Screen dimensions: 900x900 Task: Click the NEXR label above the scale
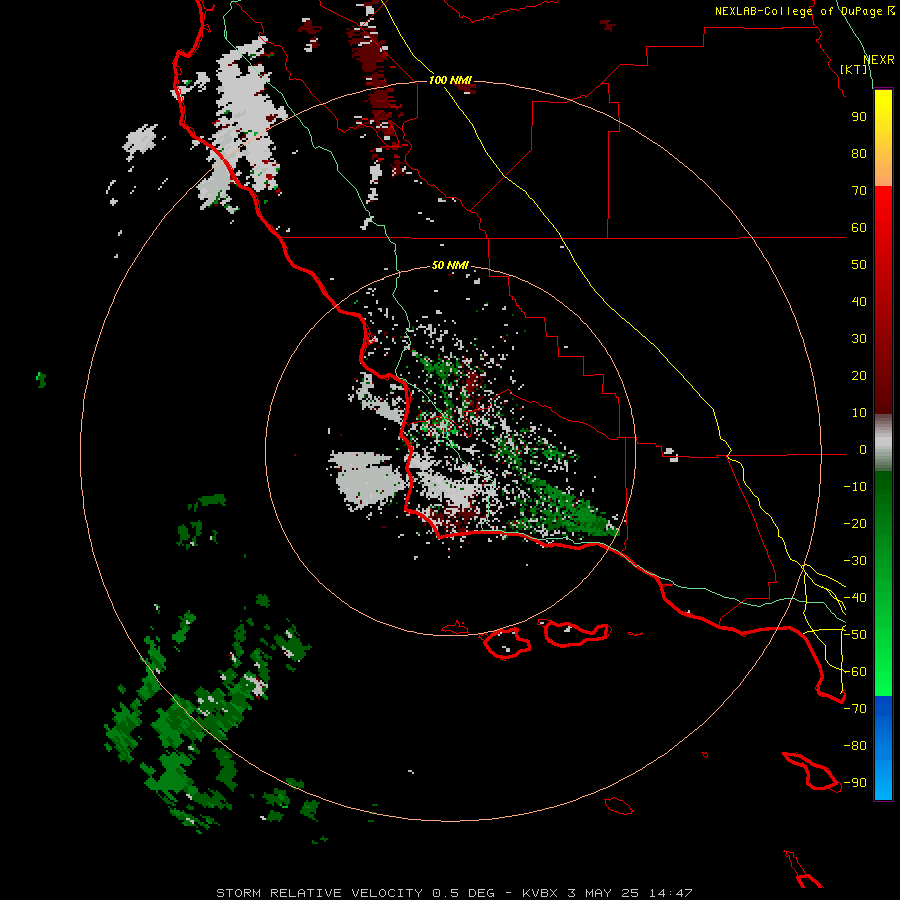click(879, 60)
